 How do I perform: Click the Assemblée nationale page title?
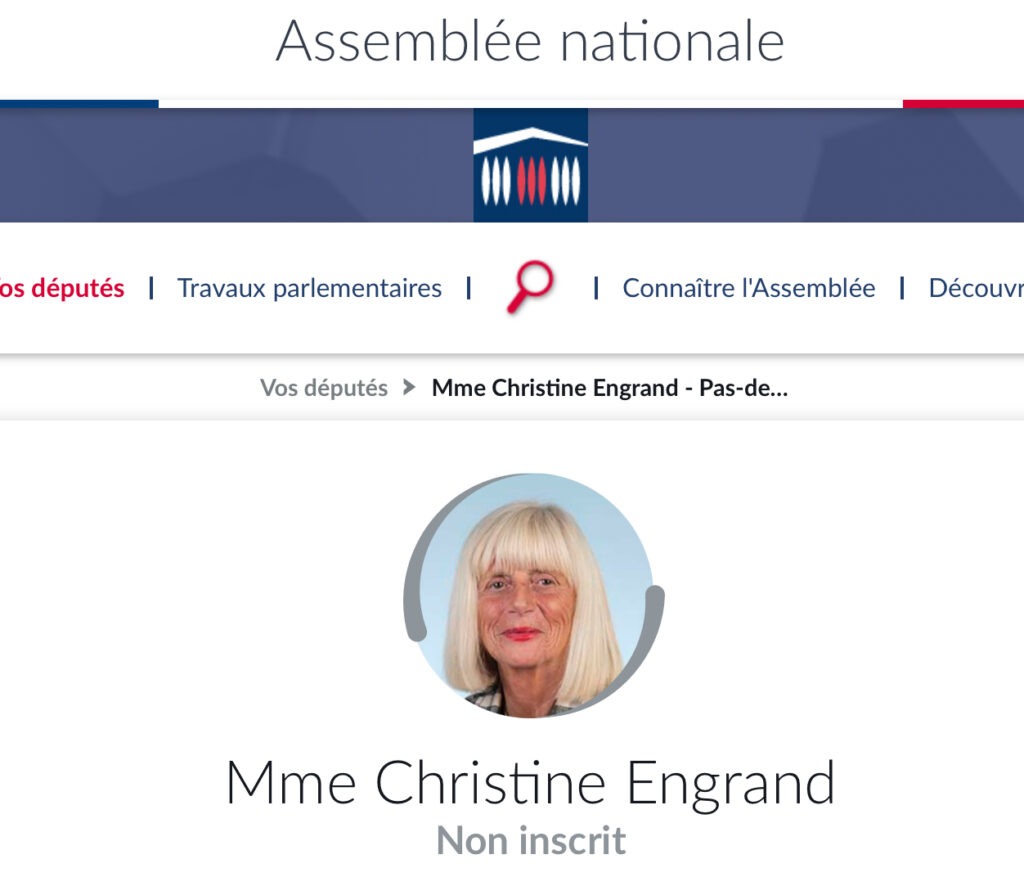click(x=530, y=41)
